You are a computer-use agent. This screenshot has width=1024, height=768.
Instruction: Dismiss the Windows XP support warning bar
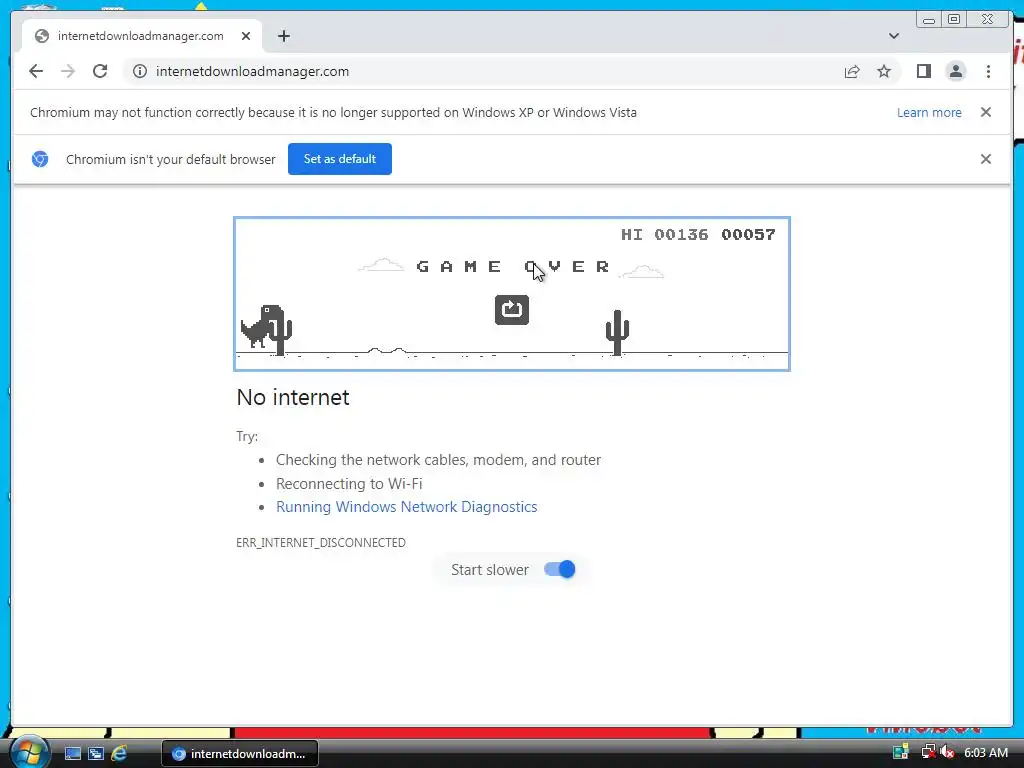click(985, 112)
